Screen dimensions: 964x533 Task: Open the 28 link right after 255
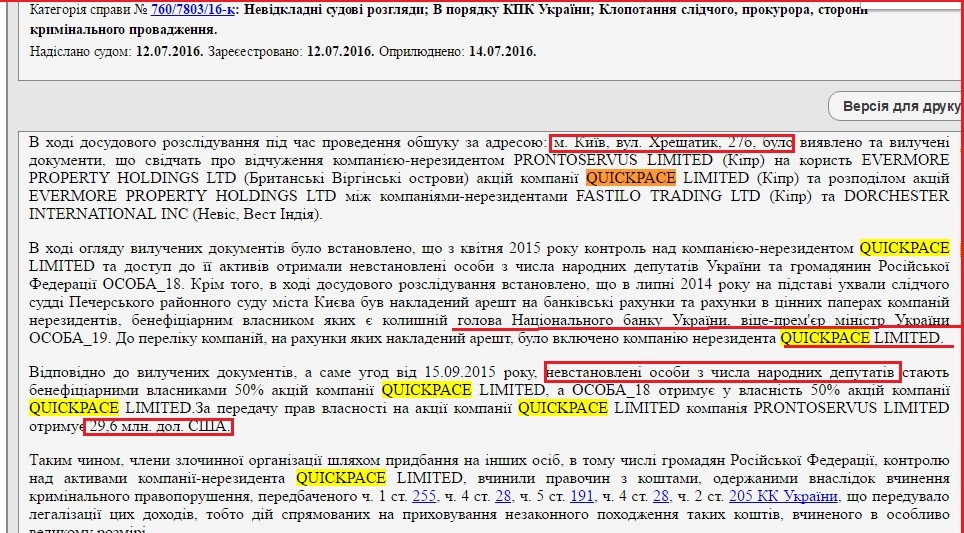coord(503,496)
